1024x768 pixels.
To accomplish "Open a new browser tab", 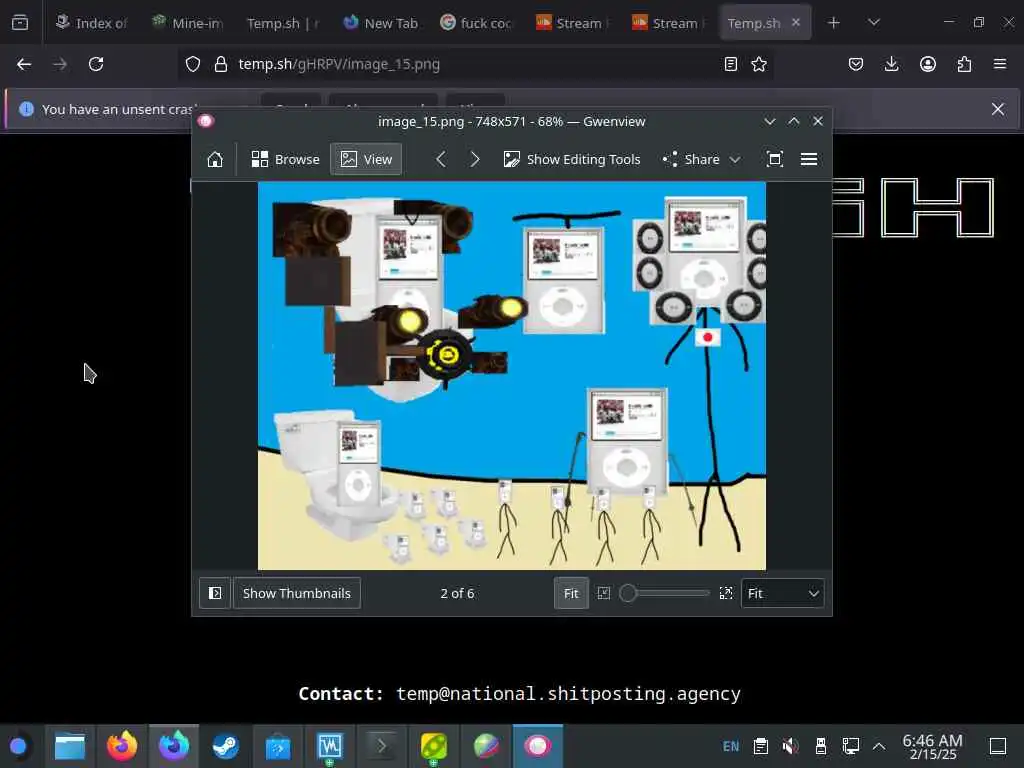I will [x=833, y=23].
